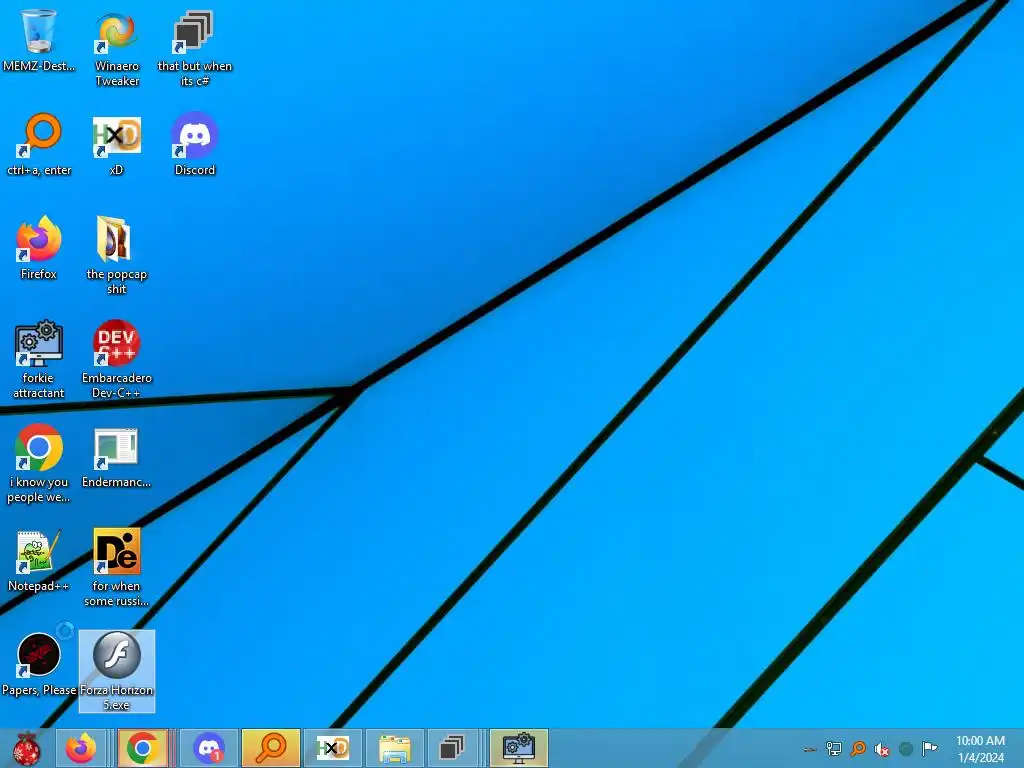Click the network icon in the system tray
The image size is (1024, 768).
point(833,749)
